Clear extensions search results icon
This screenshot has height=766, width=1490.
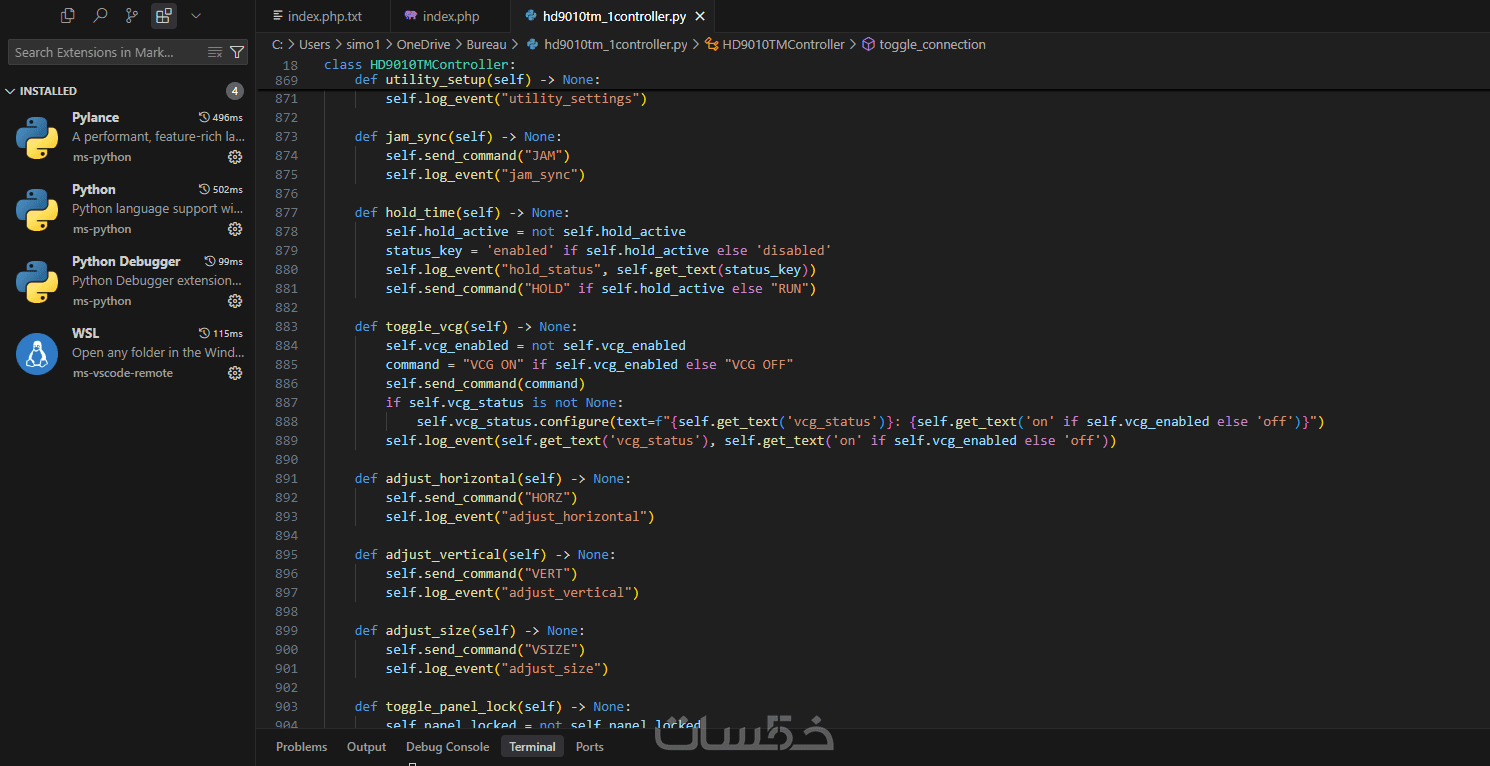pos(215,52)
